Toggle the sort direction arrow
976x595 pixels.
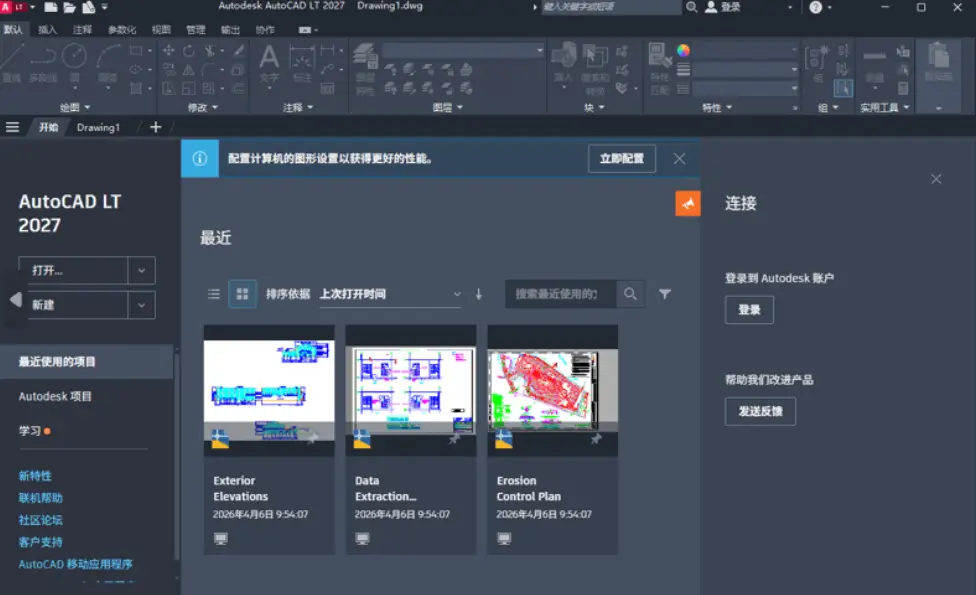pyautogui.click(x=479, y=294)
